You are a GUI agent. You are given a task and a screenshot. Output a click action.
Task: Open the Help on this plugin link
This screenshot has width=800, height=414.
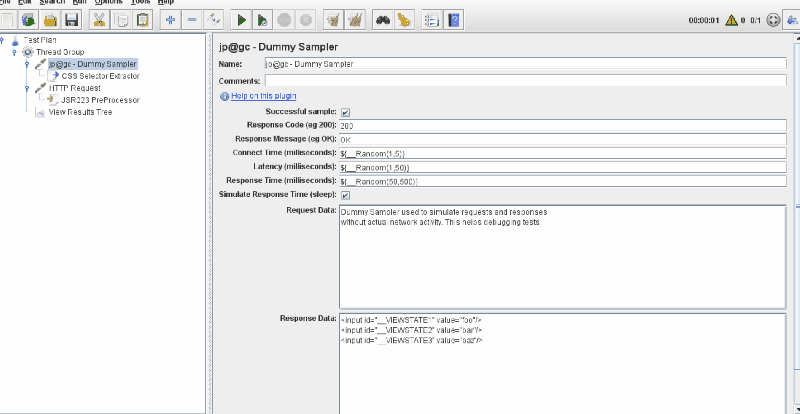click(263, 96)
